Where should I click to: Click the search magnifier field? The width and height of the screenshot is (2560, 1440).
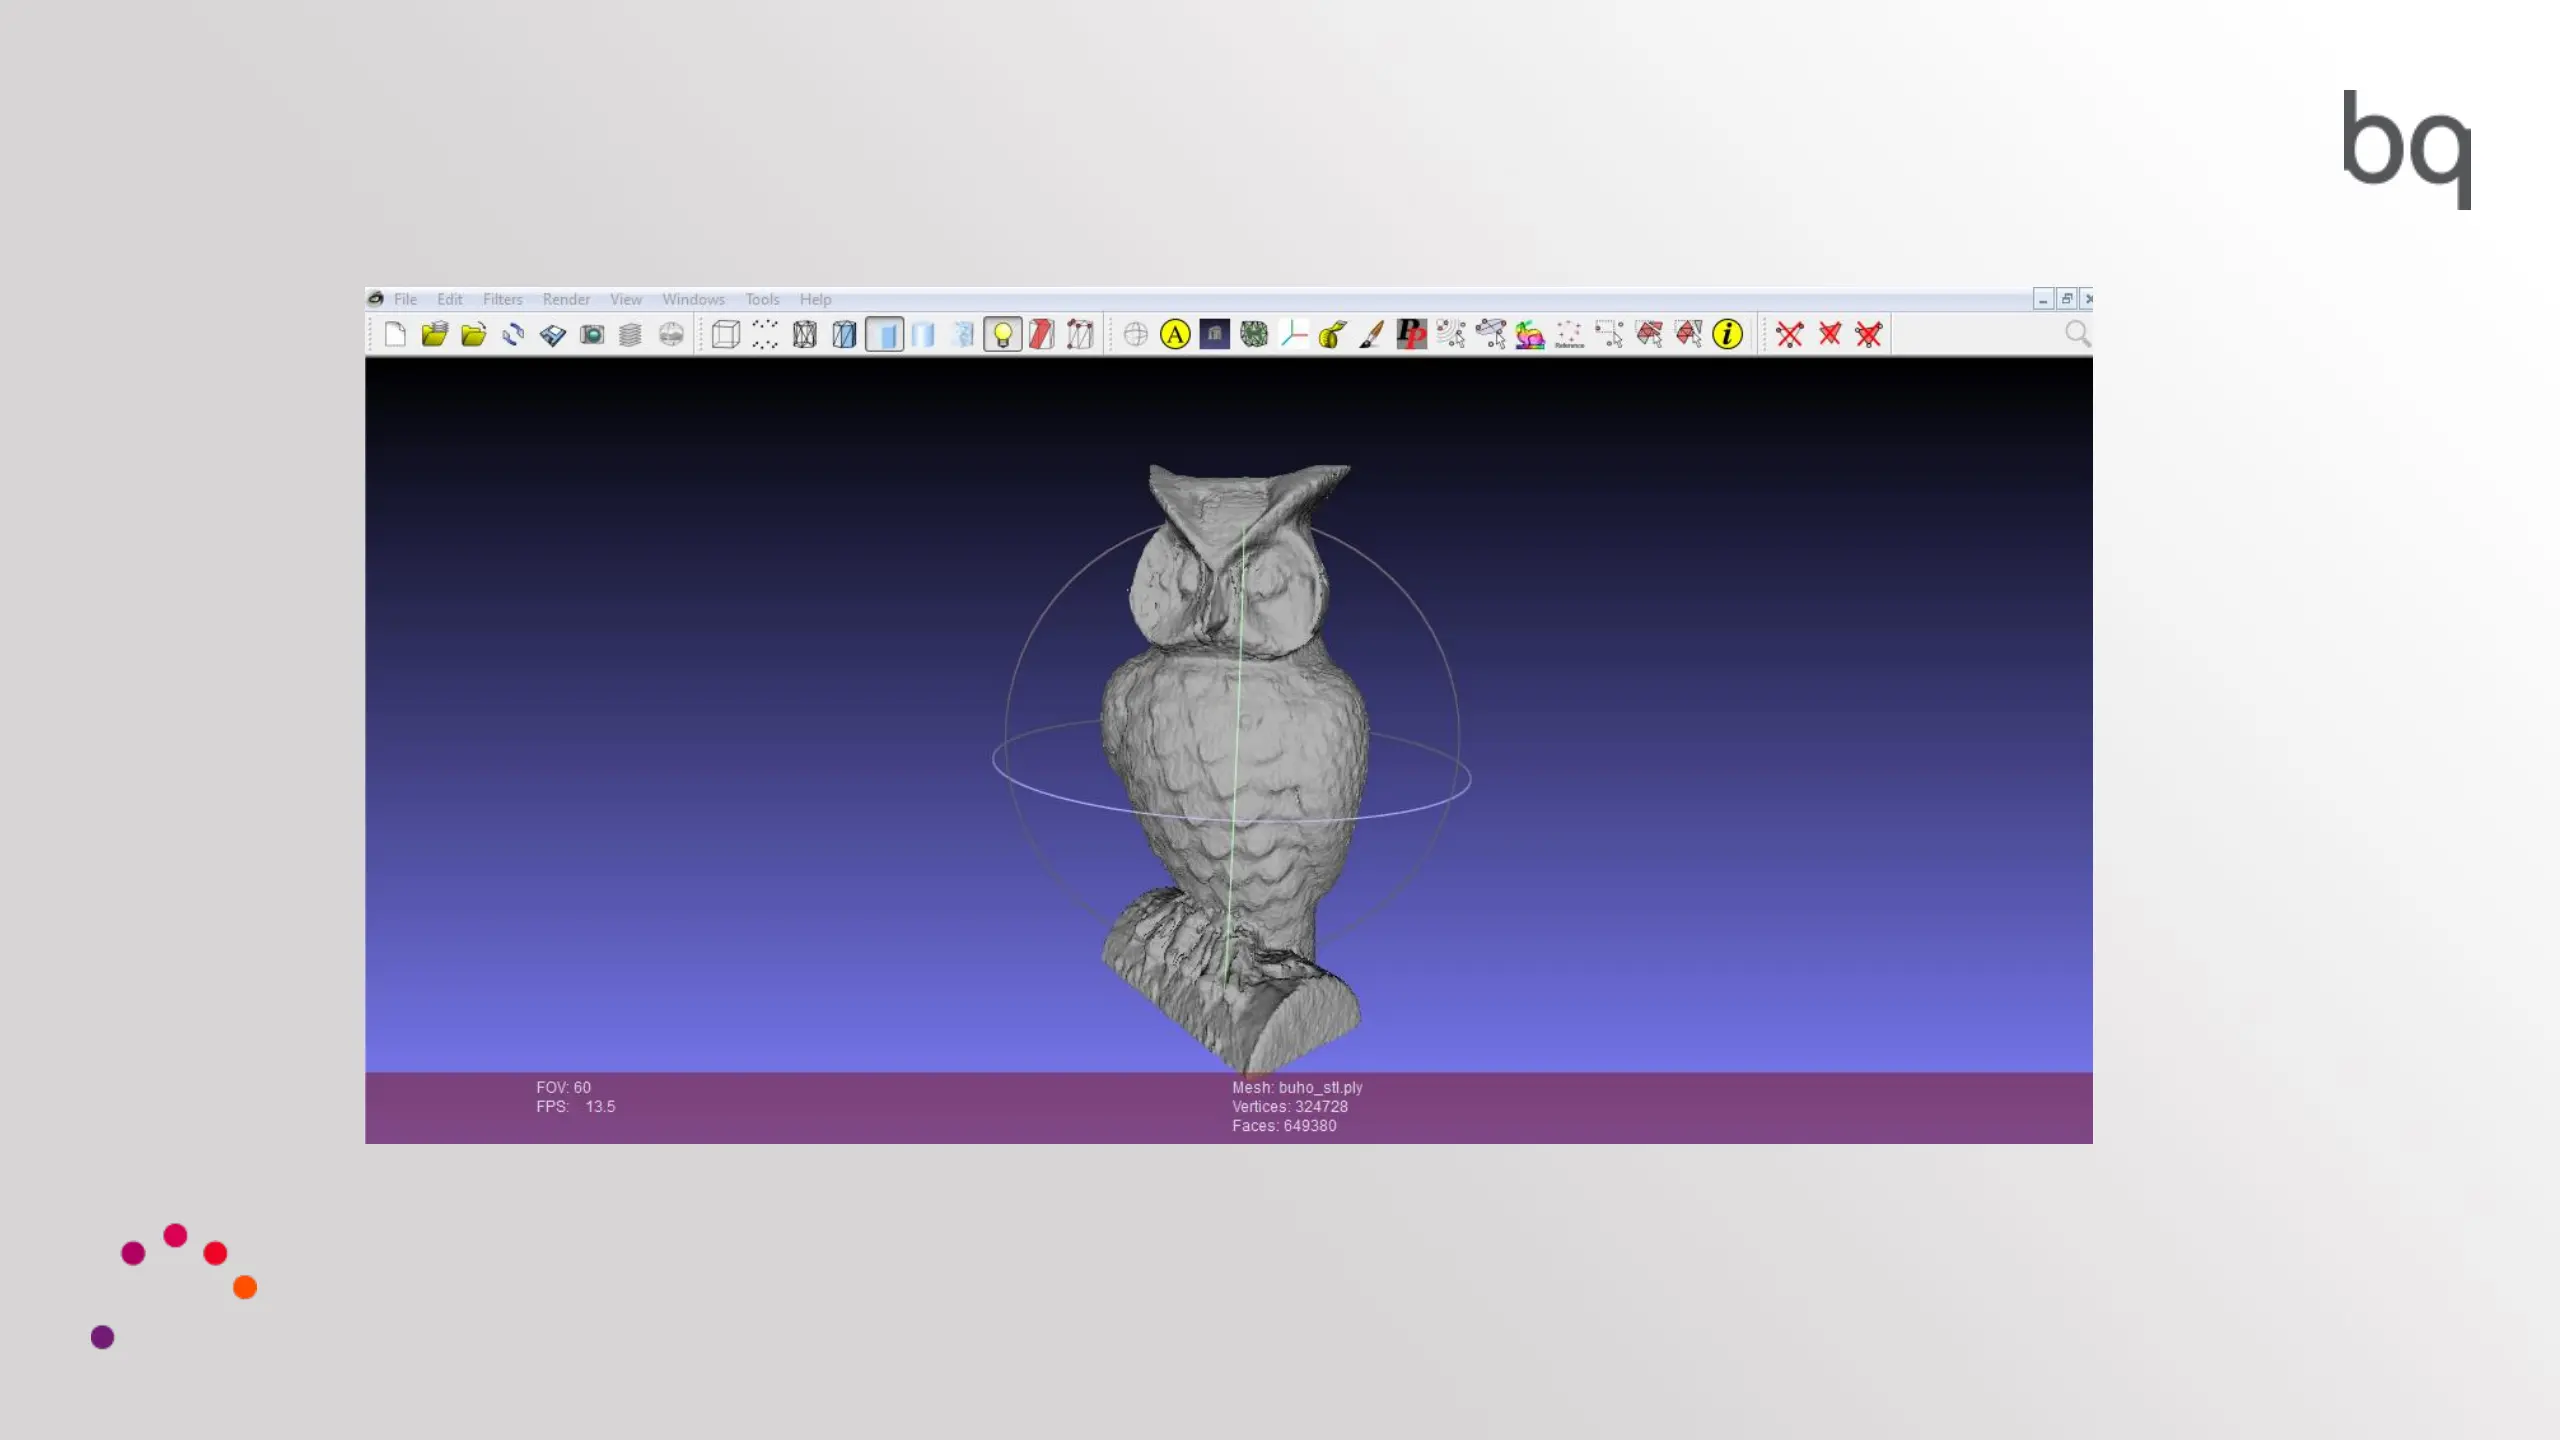[2076, 334]
